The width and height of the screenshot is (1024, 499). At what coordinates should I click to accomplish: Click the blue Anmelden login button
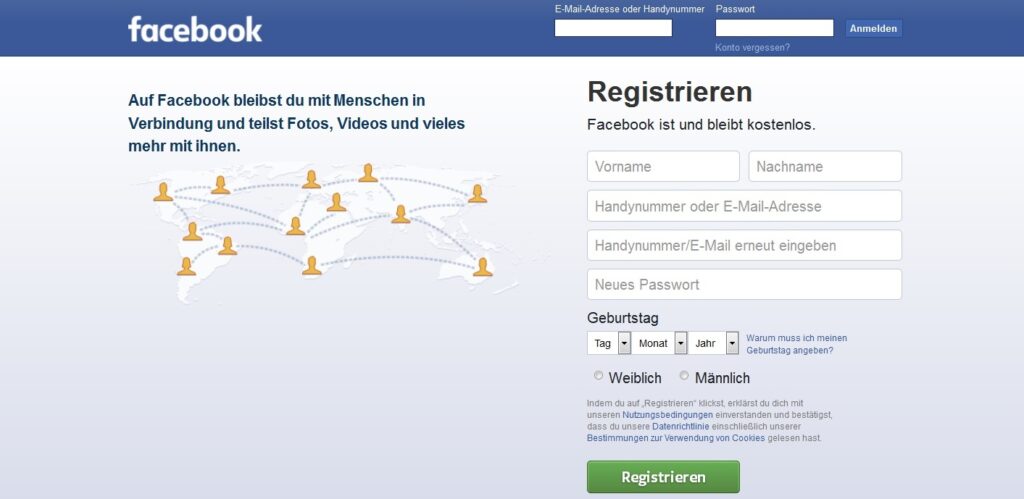click(873, 28)
